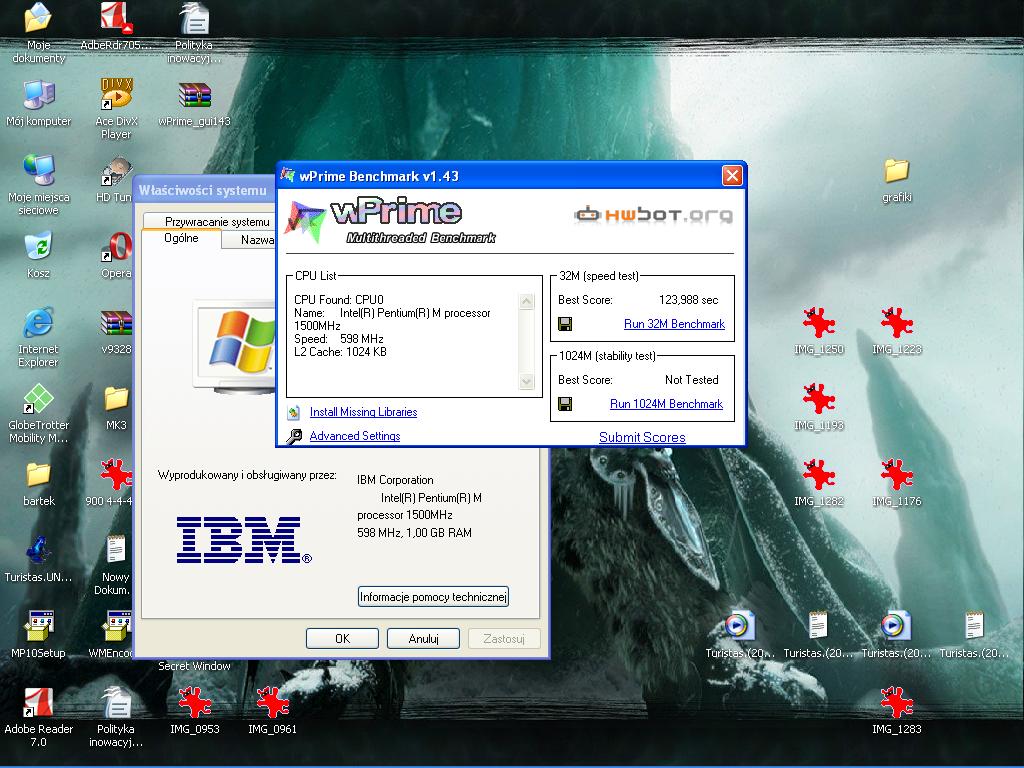Select the IMG_0953 image icon

pos(195,711)
